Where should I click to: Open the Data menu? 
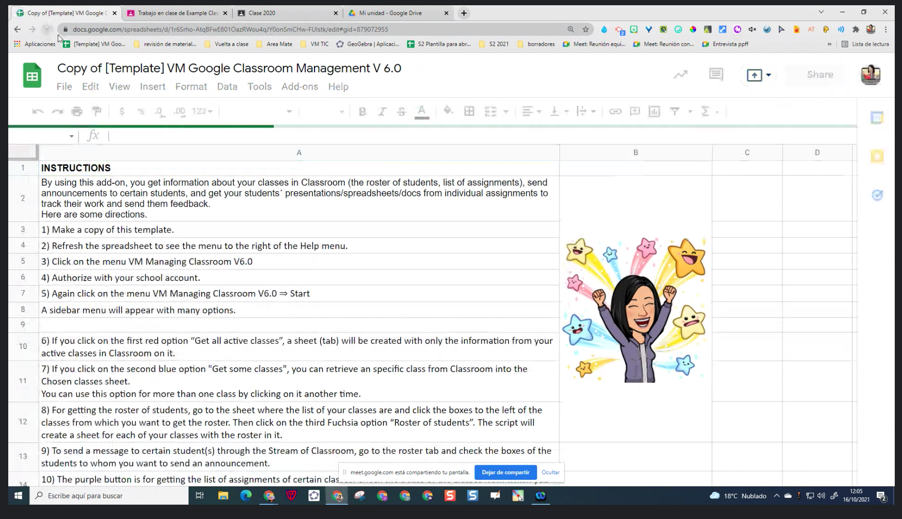227,86
